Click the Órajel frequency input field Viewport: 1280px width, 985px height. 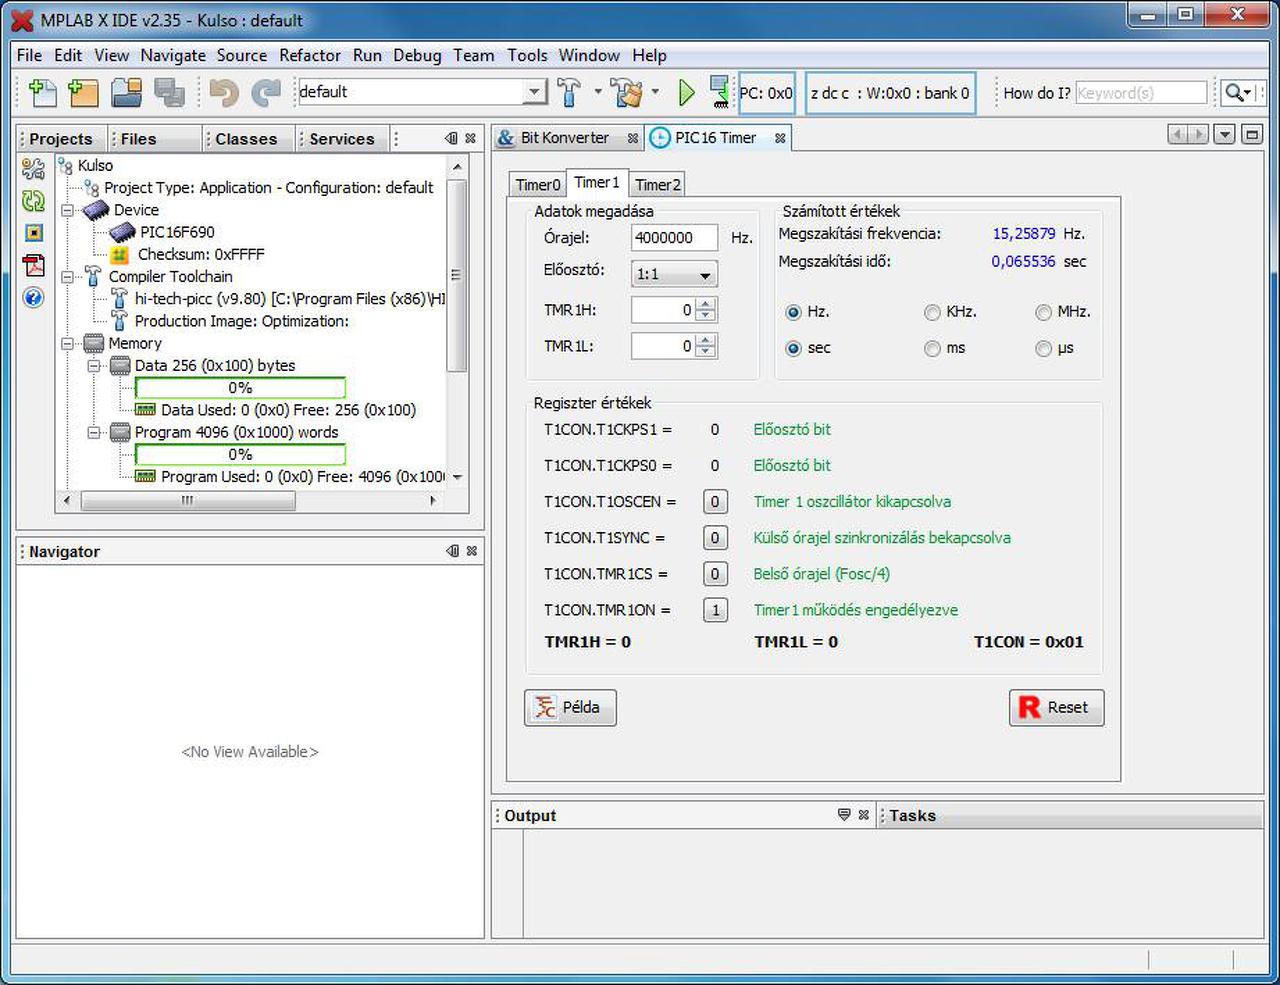674,238
